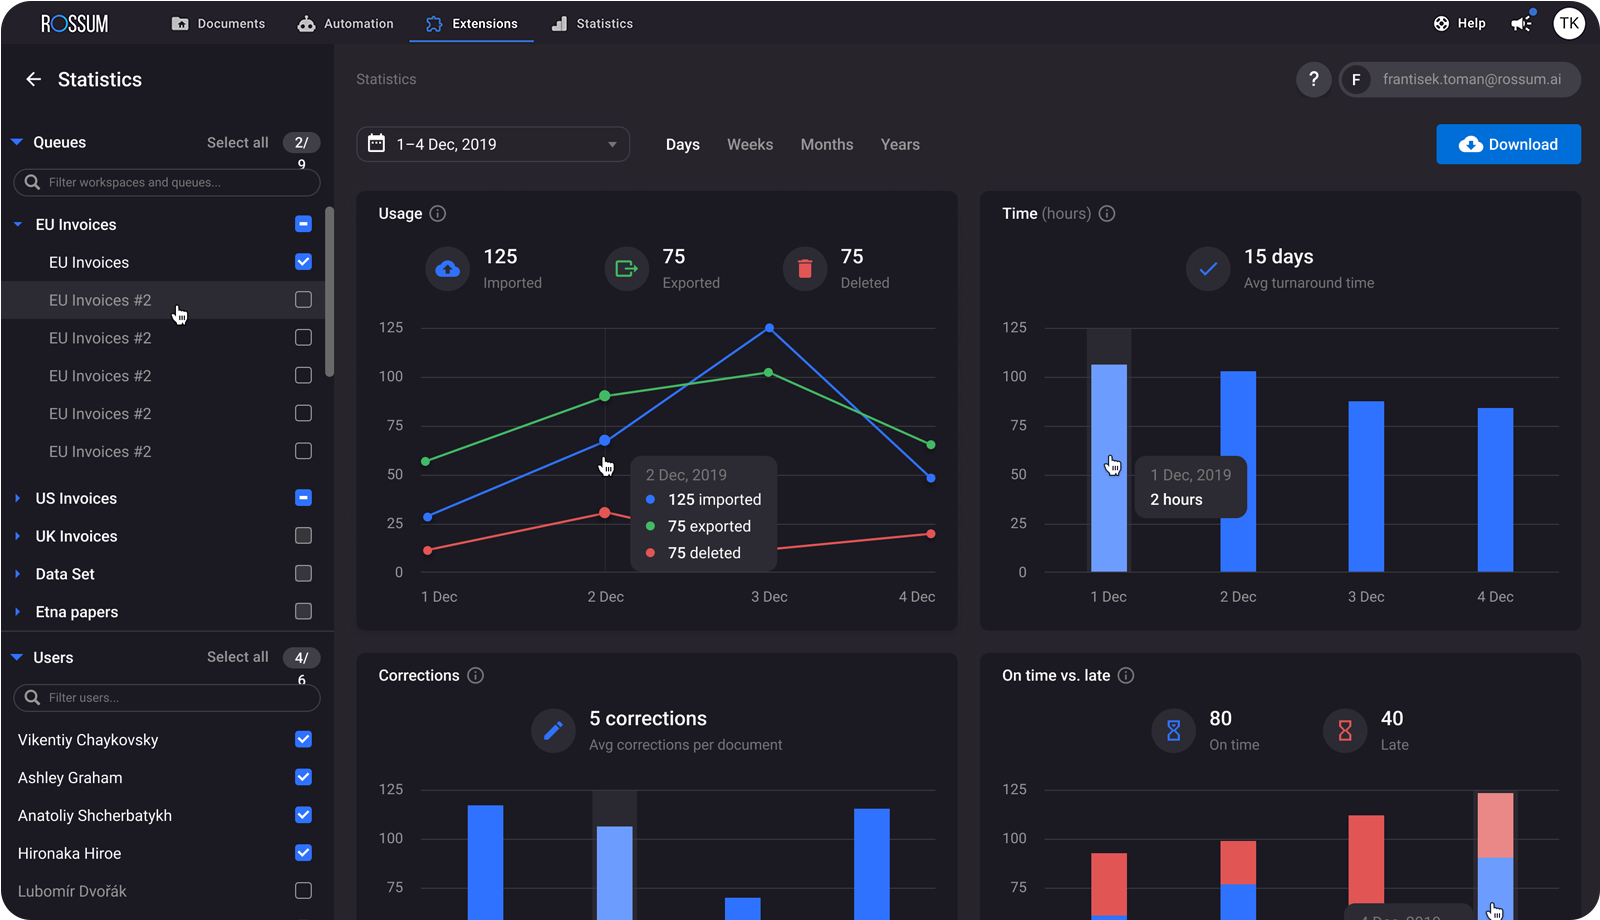Viewport: 1600px width, 920px height.
Task: Click the Time (hours) info icon
Action: point(1107,213)
